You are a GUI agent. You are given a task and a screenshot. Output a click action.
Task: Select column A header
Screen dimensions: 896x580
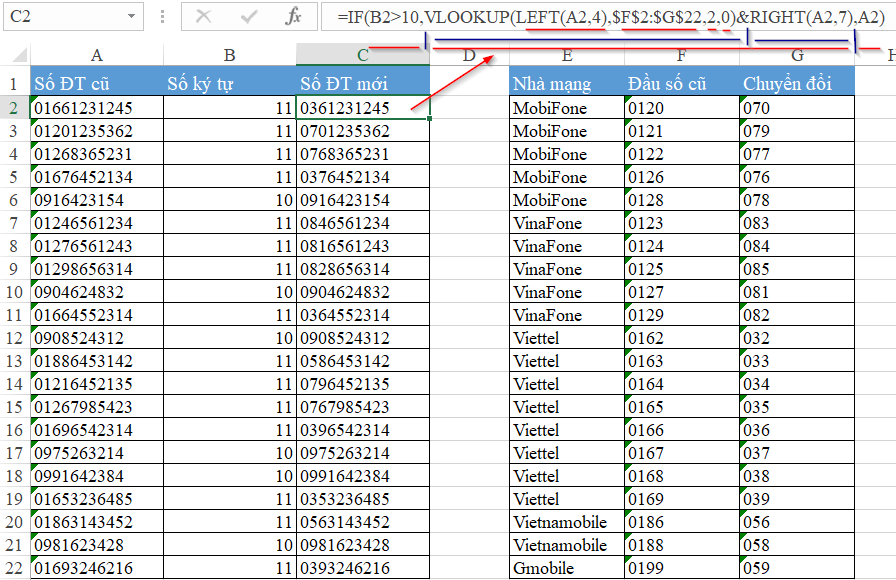(97, 56)
